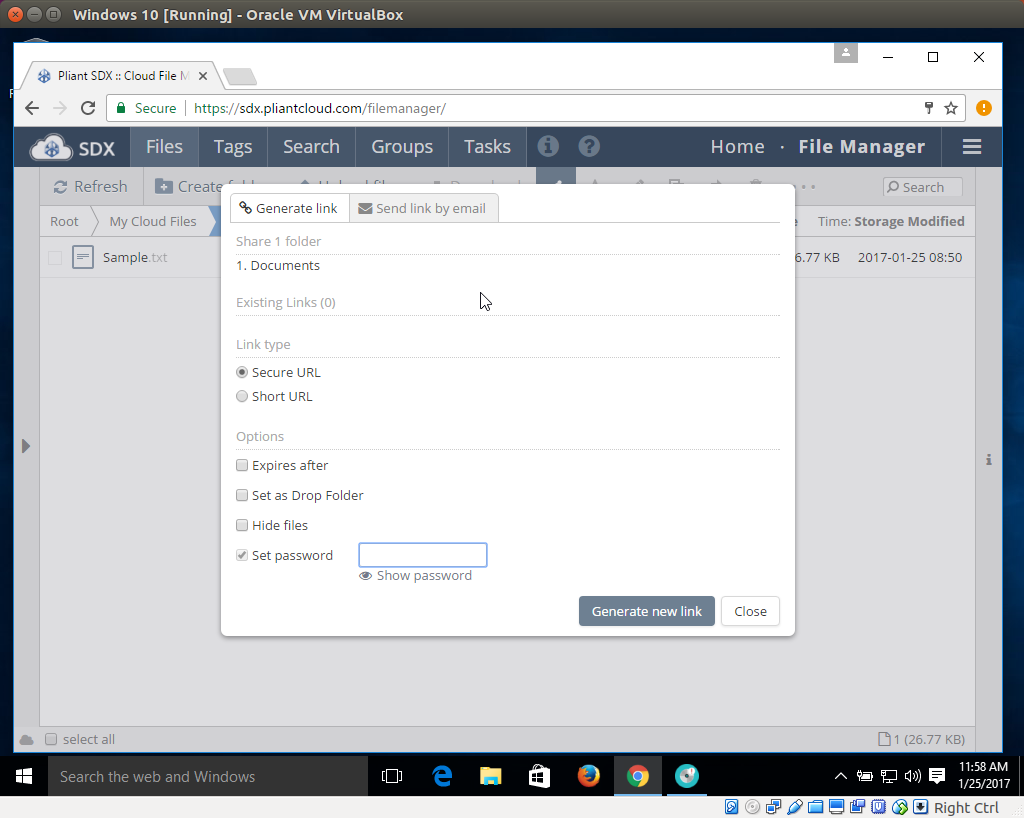The image size is (1024, 818).
Task: Show hidden system tray icons chevron
Action: 841,776
